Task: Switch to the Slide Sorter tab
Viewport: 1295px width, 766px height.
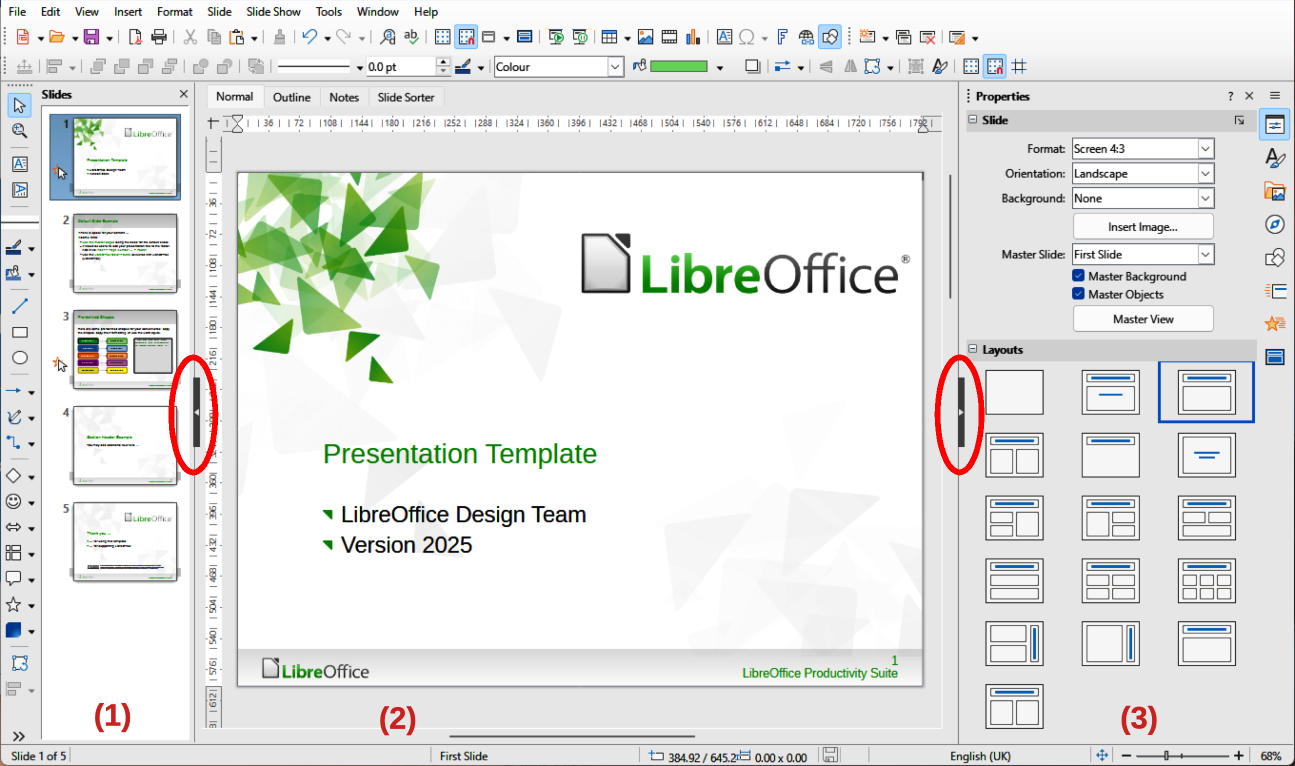Action: [406, 97]
